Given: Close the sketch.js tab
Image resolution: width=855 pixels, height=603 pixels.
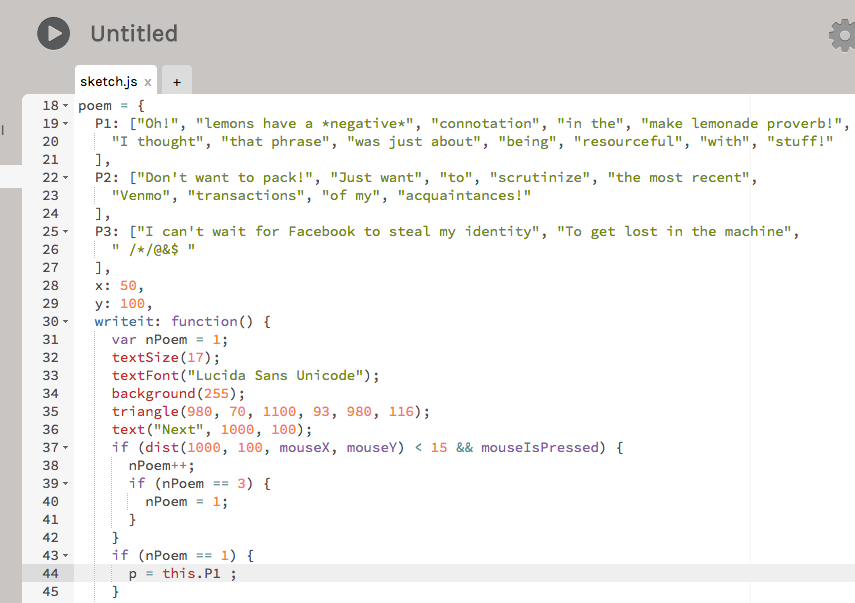Looking at the screenshot, I should [148, 82].
